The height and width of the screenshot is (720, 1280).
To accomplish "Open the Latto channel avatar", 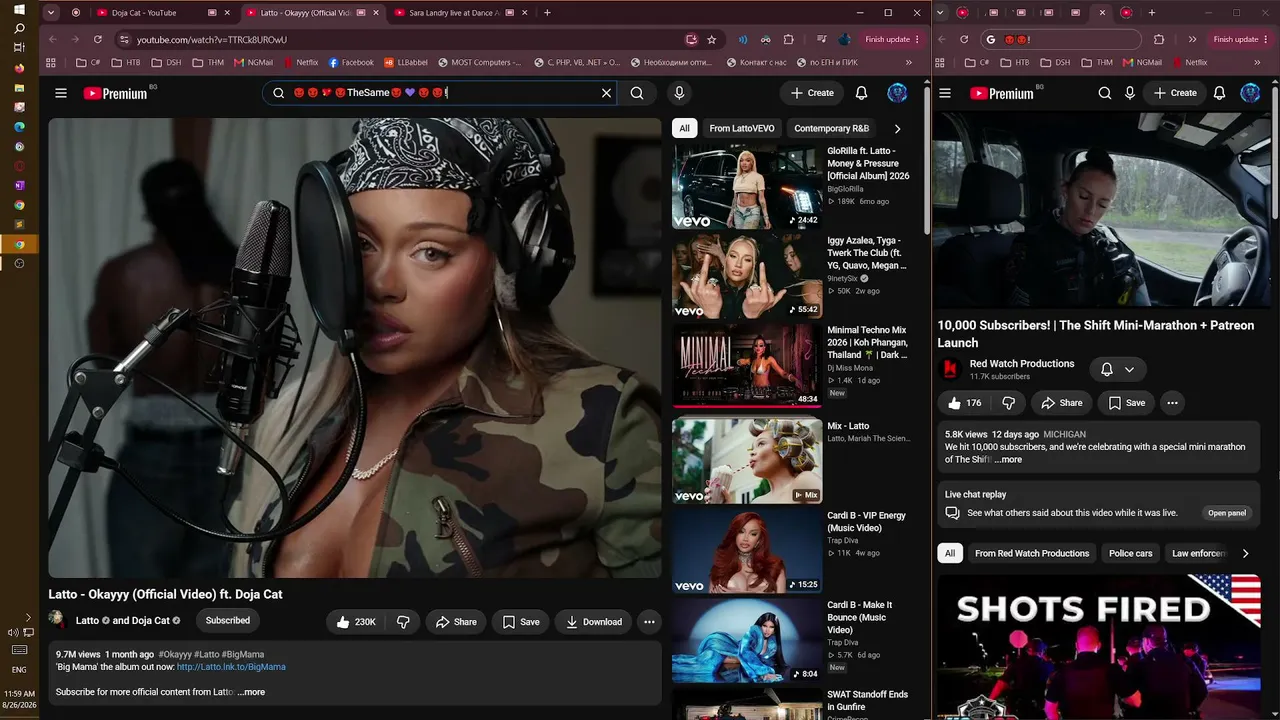I will tap(57, 620).
